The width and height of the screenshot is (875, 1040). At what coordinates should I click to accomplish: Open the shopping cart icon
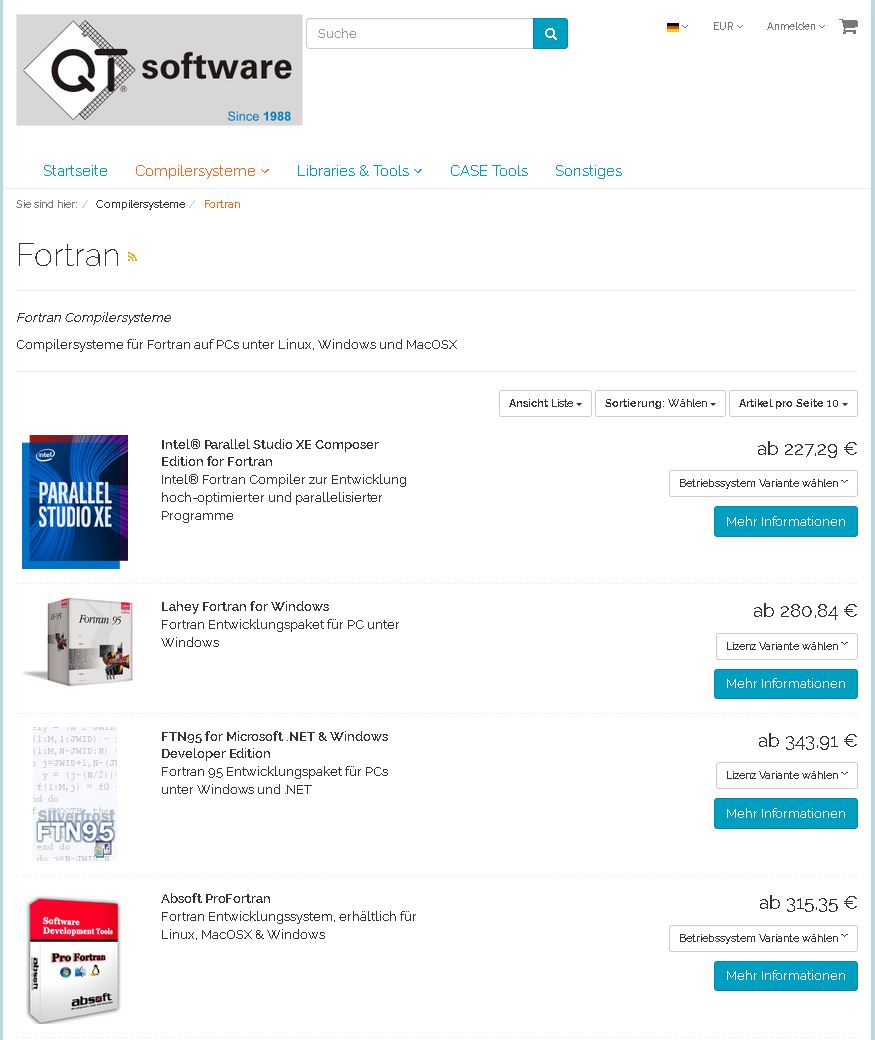click(x=848, y=27)
